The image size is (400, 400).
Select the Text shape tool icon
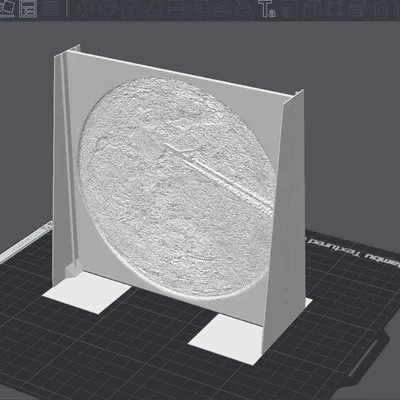(268, 9)
